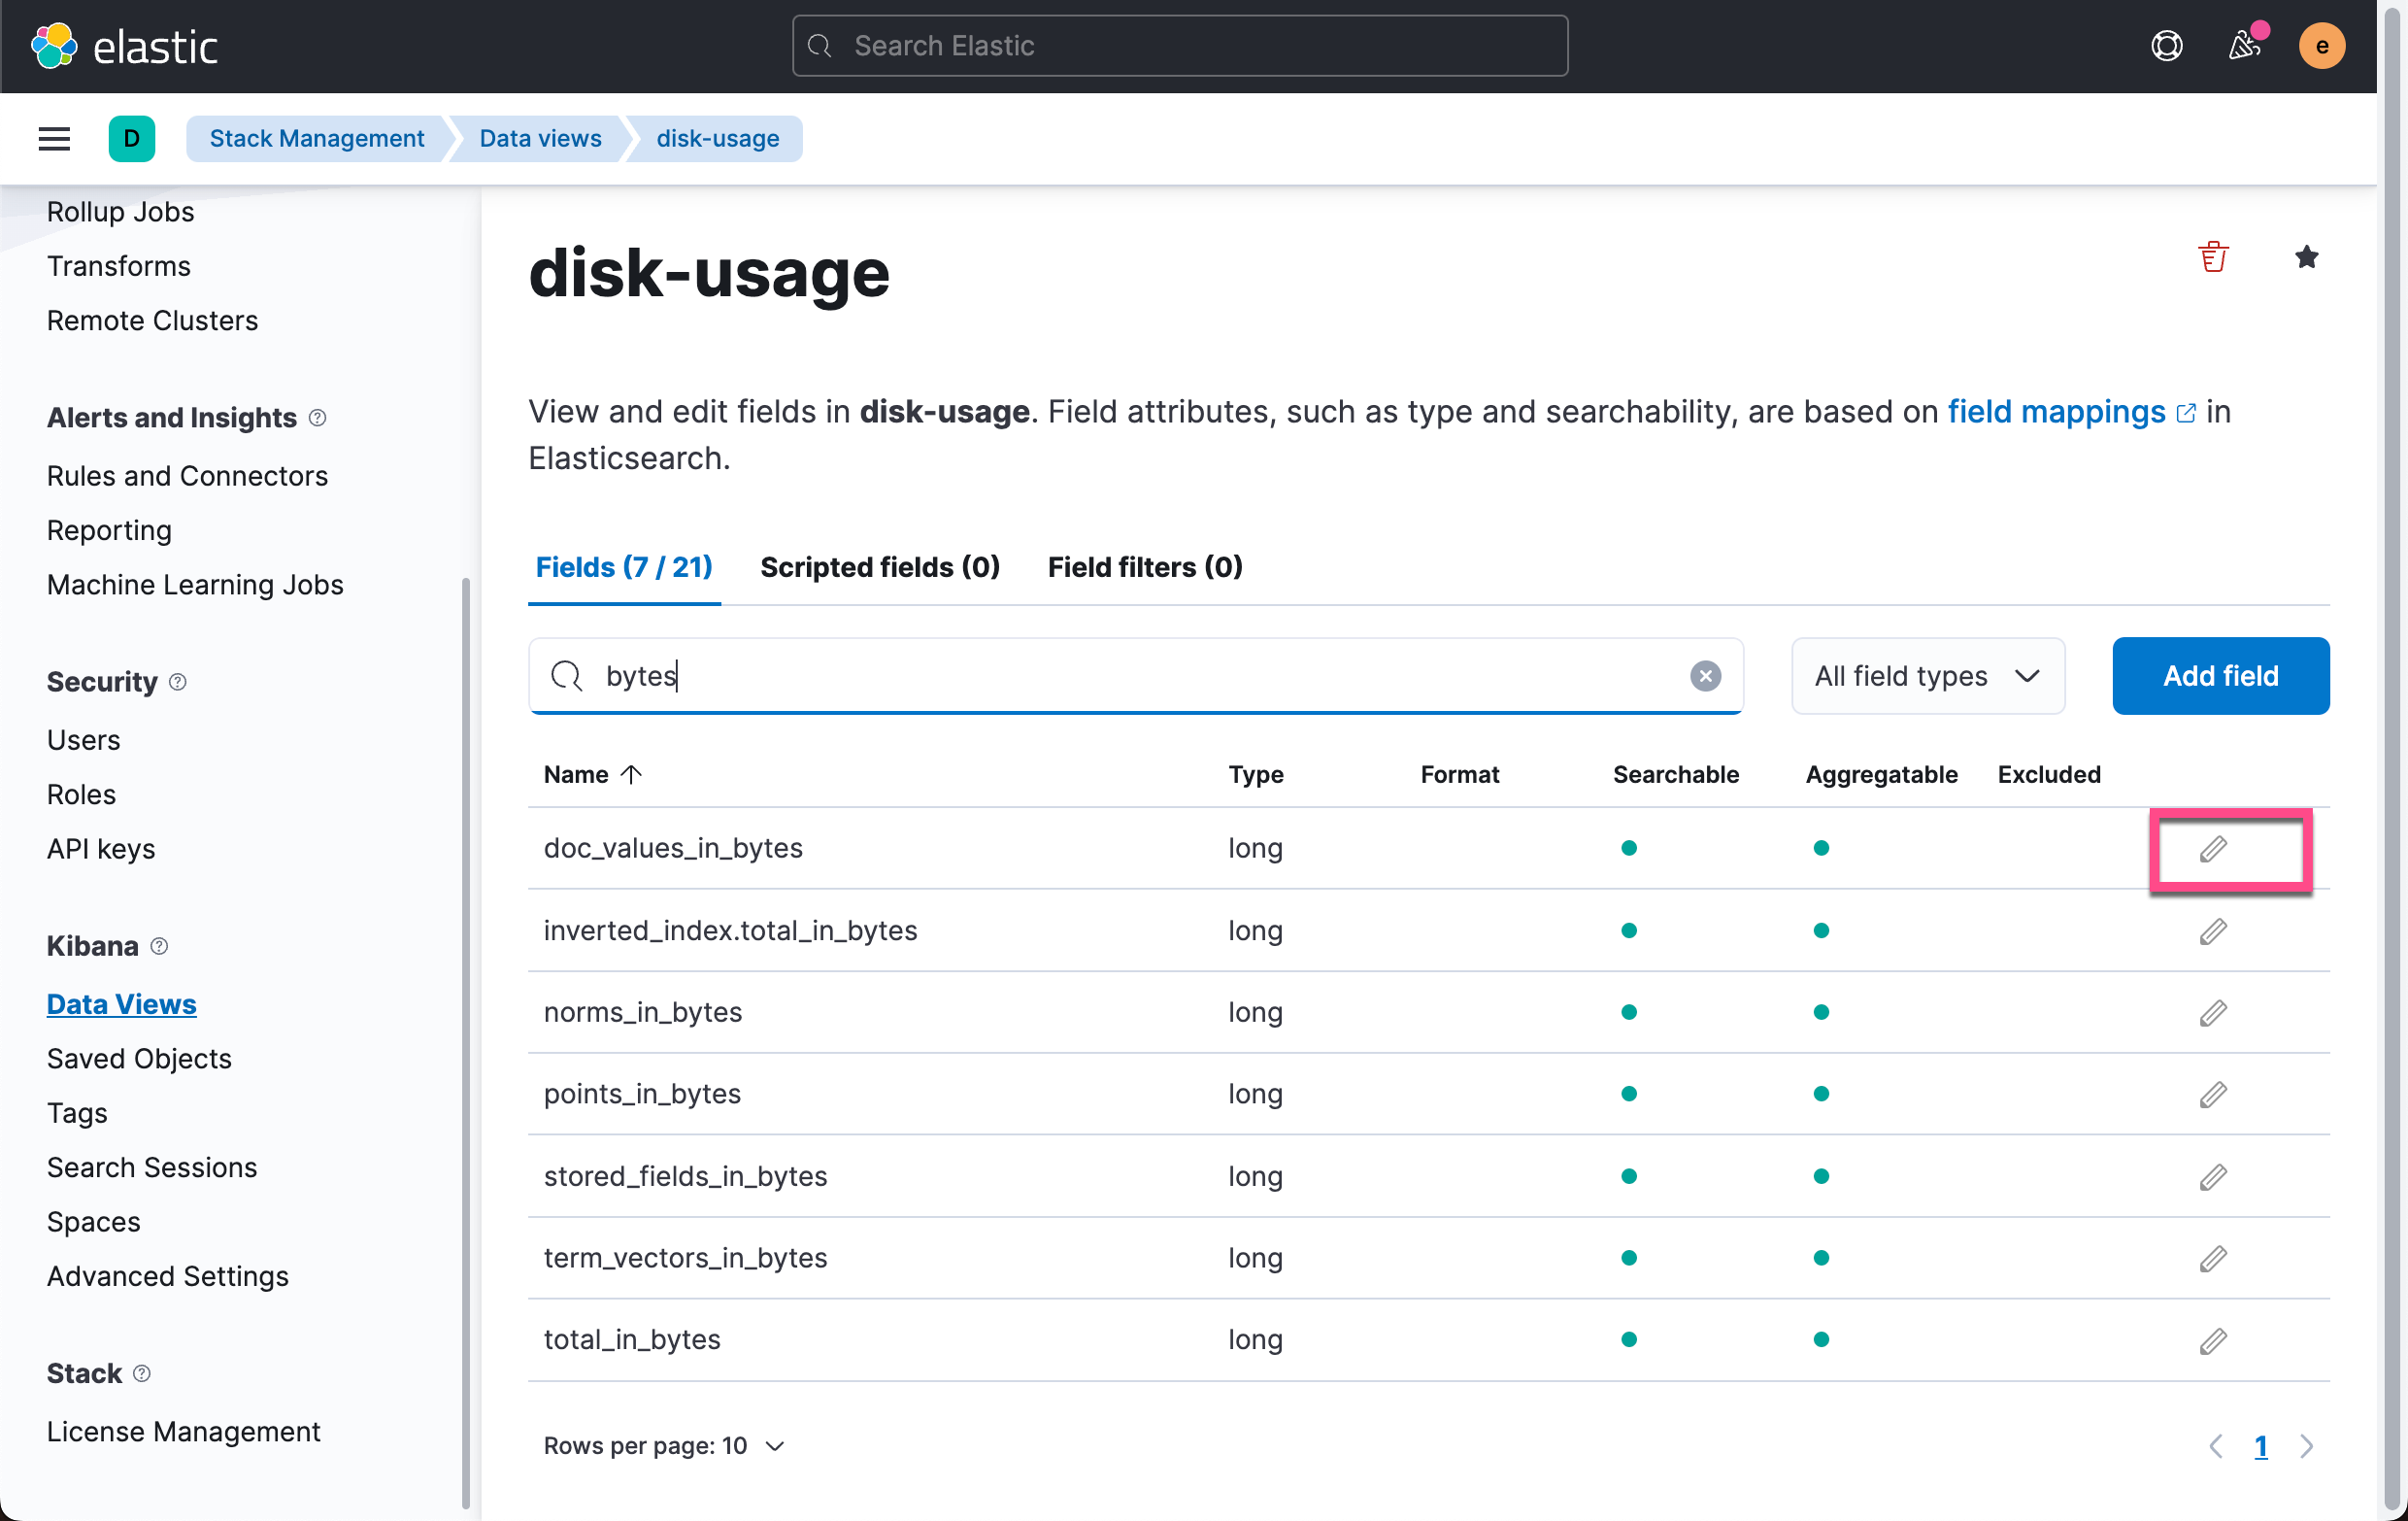Viewport: 2408px width, 1521px height.
Task: Open the newsfeed bell icon with pink badge
Action: 2245,45
